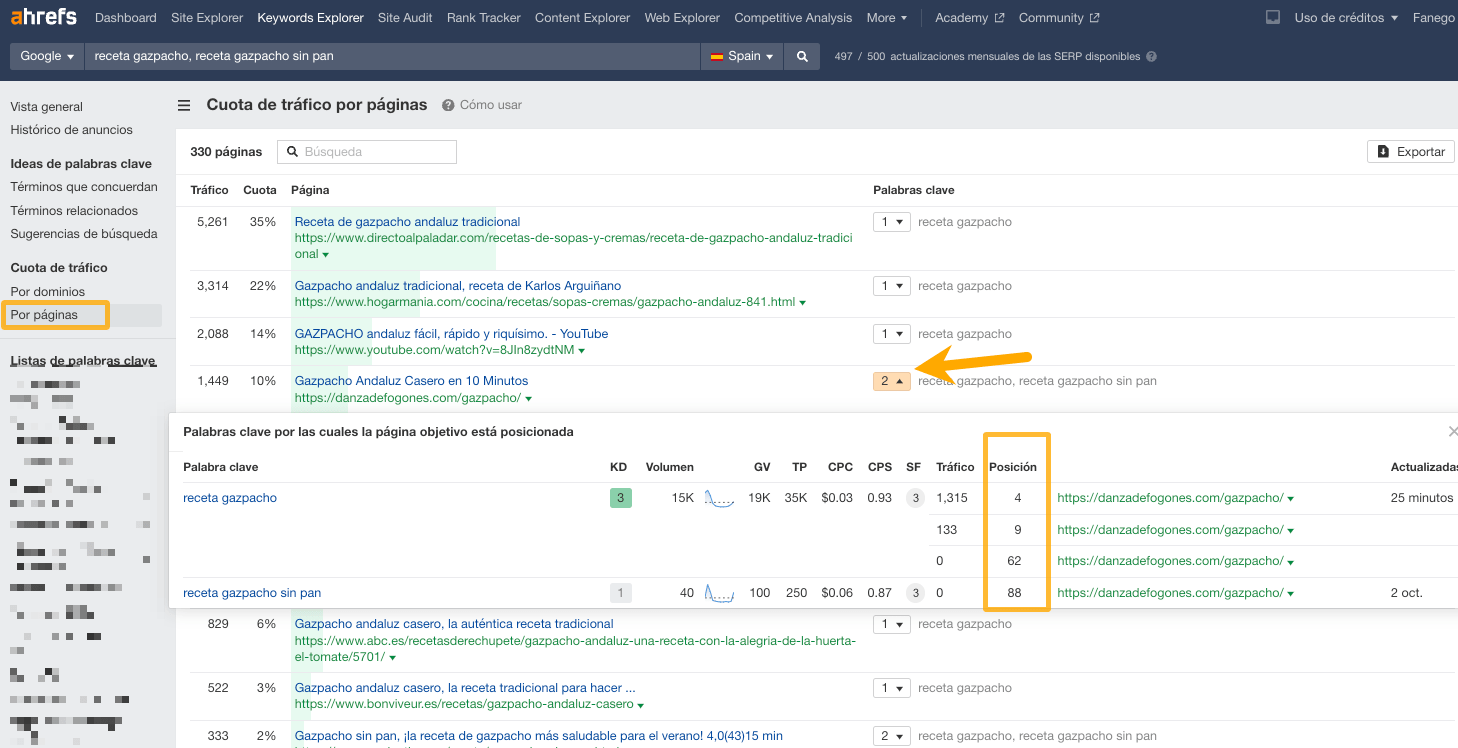Open the Gazpacho Andaluz Casero en 10 Minutos link
1458x748 pixels.
411,381
